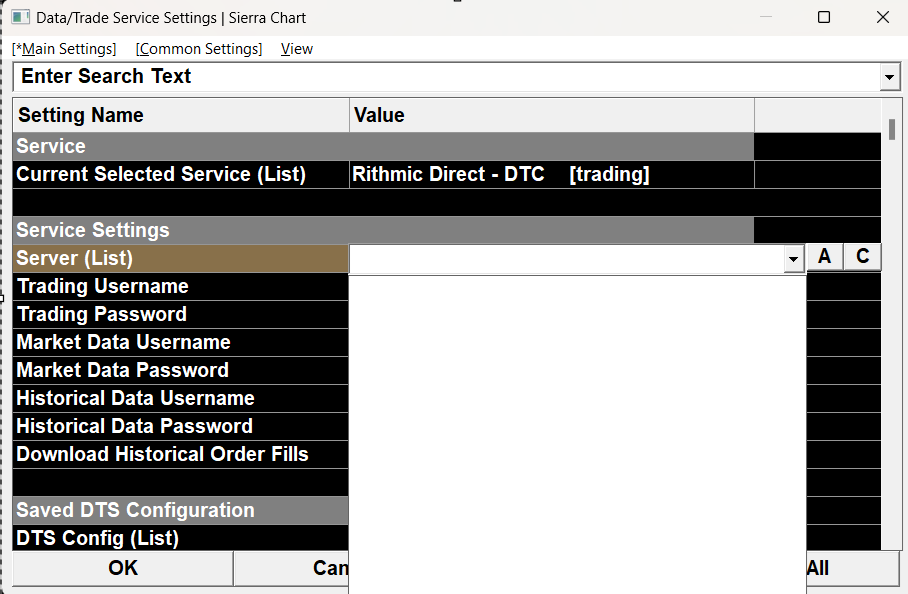
Task: Open the Main Settings menu
Action: tap(64, 49)
